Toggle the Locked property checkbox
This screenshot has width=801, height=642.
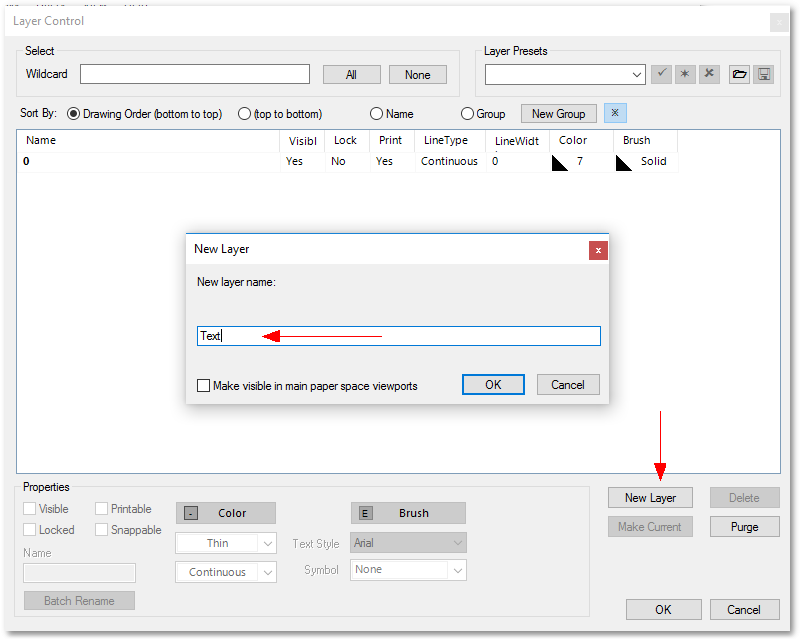click(30, 530)
